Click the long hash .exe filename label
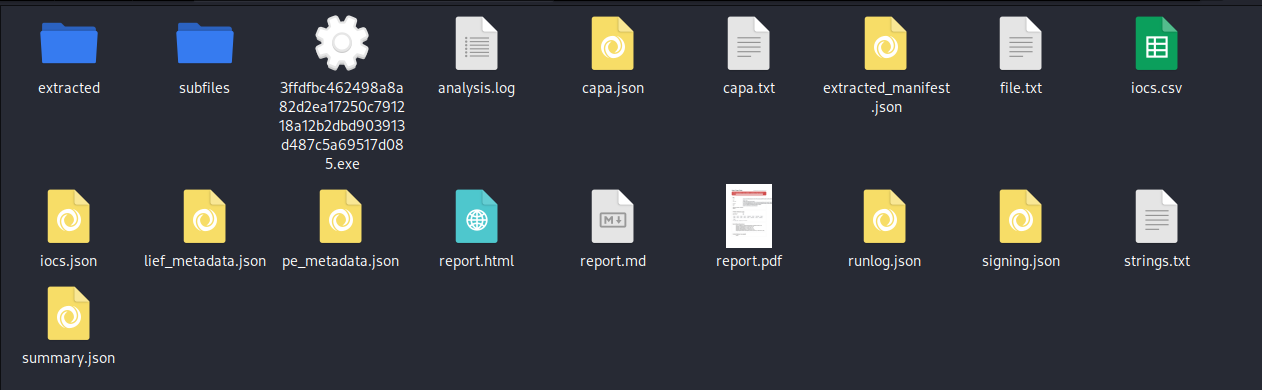Image resolution: width=1262 pixels, height=390 pixels. click(x=341, y=126)
